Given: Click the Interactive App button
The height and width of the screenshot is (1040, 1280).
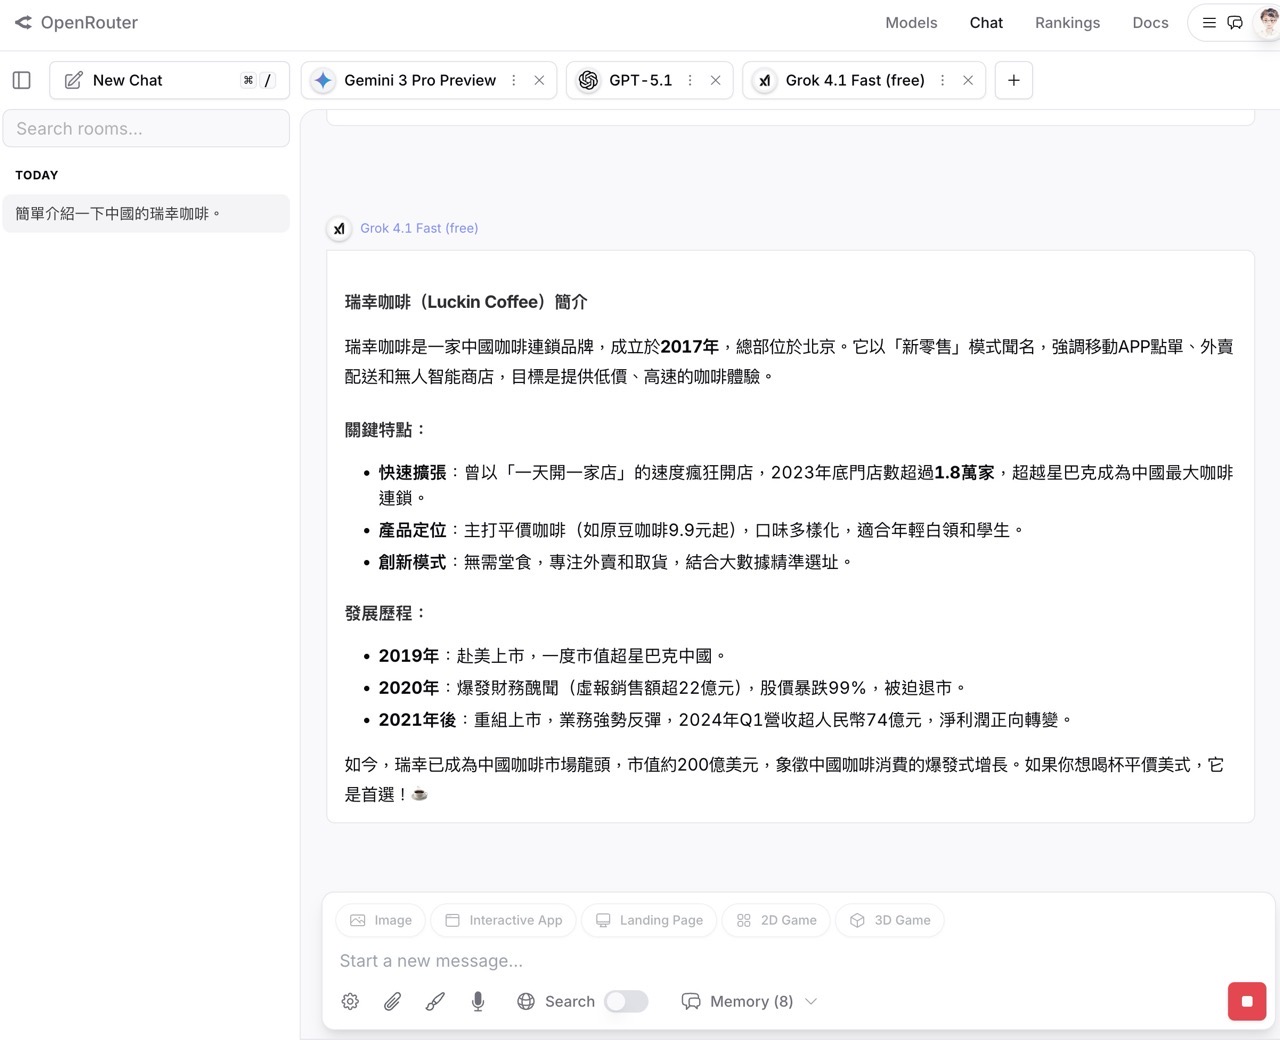Looking at the screenshot, I should pos(503,920).
